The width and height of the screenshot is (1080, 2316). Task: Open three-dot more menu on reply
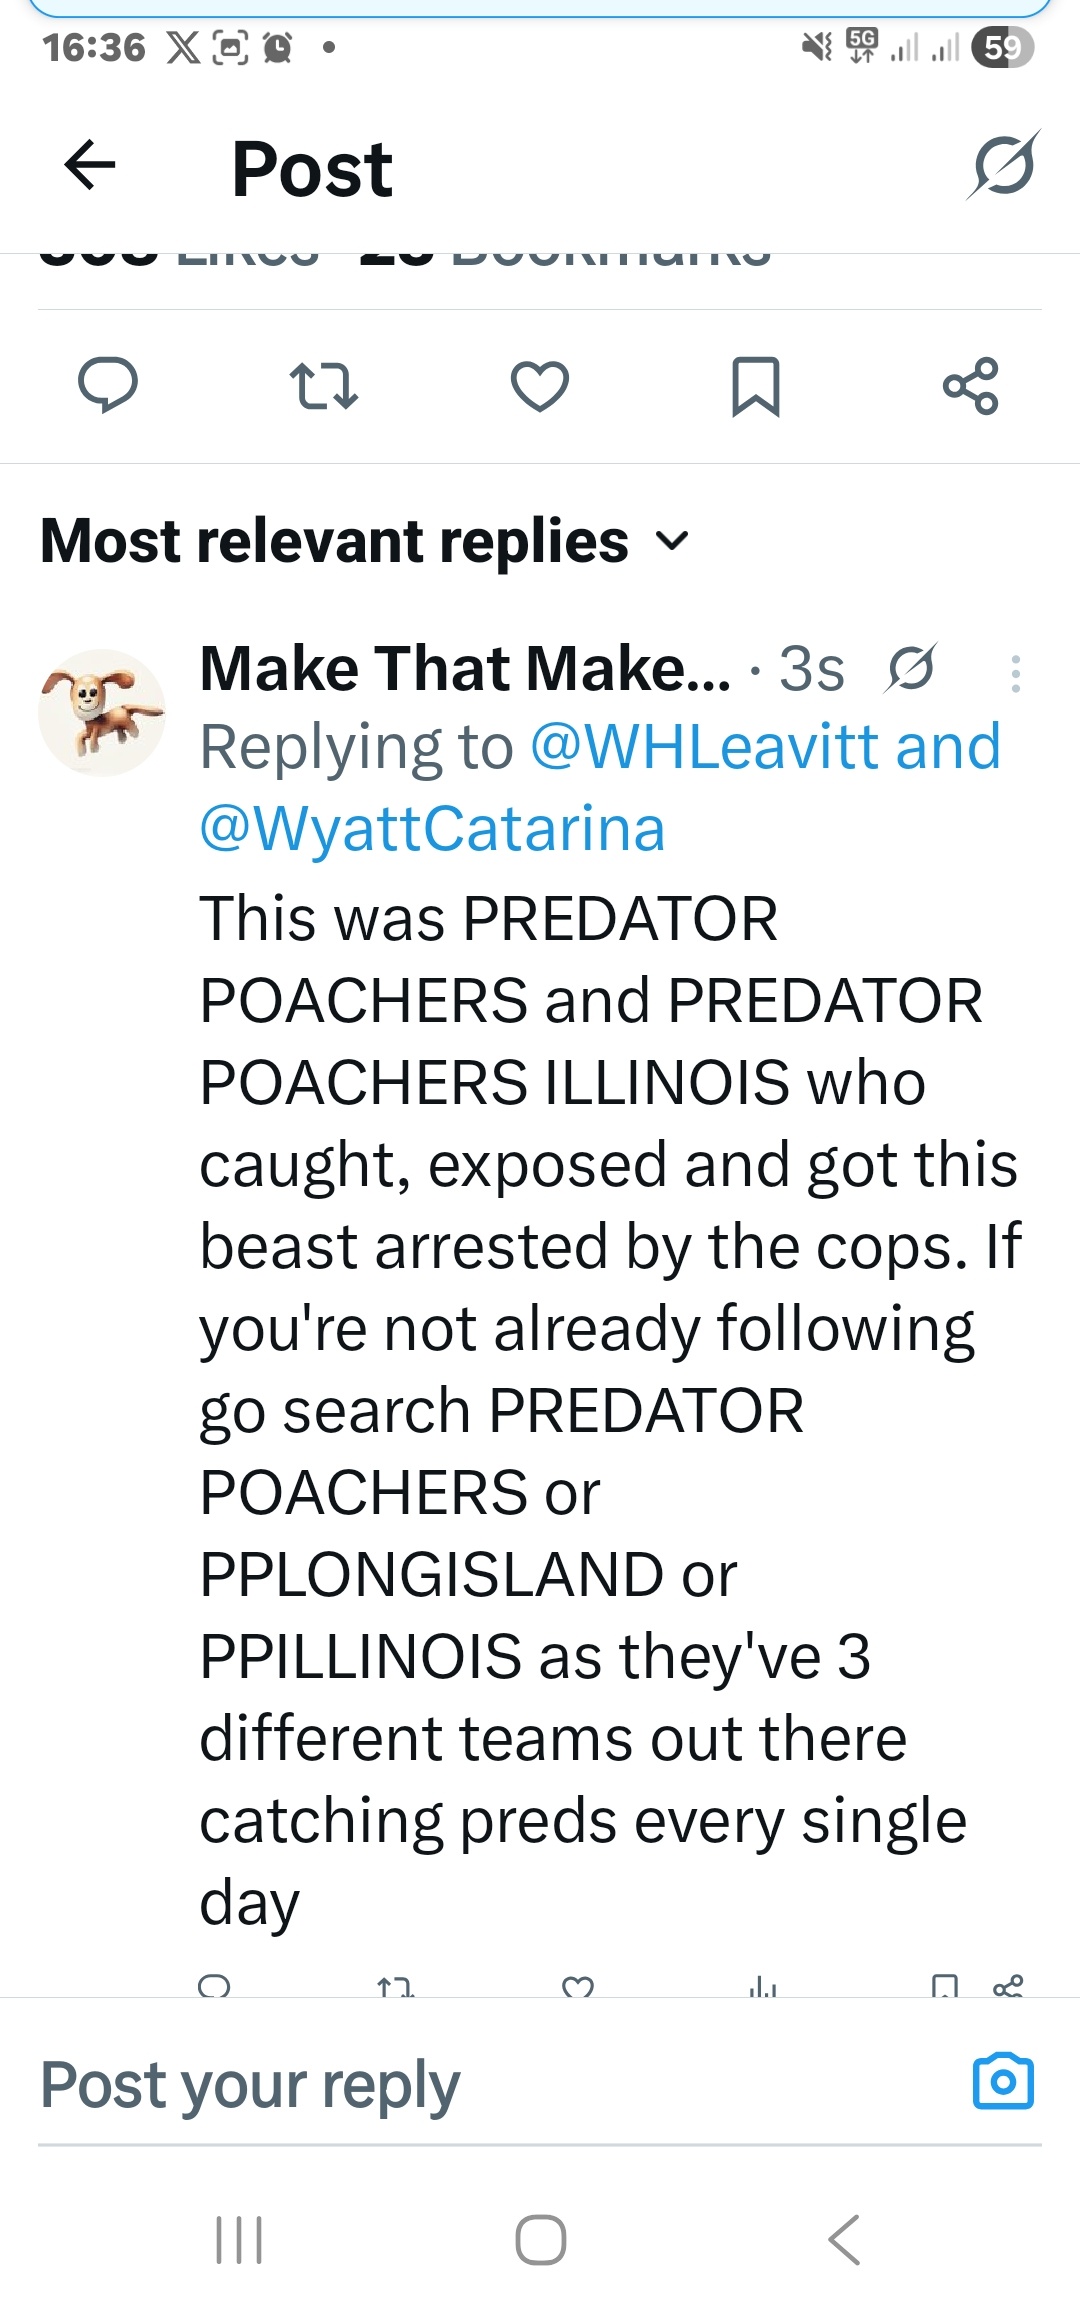coord(1015,674)
